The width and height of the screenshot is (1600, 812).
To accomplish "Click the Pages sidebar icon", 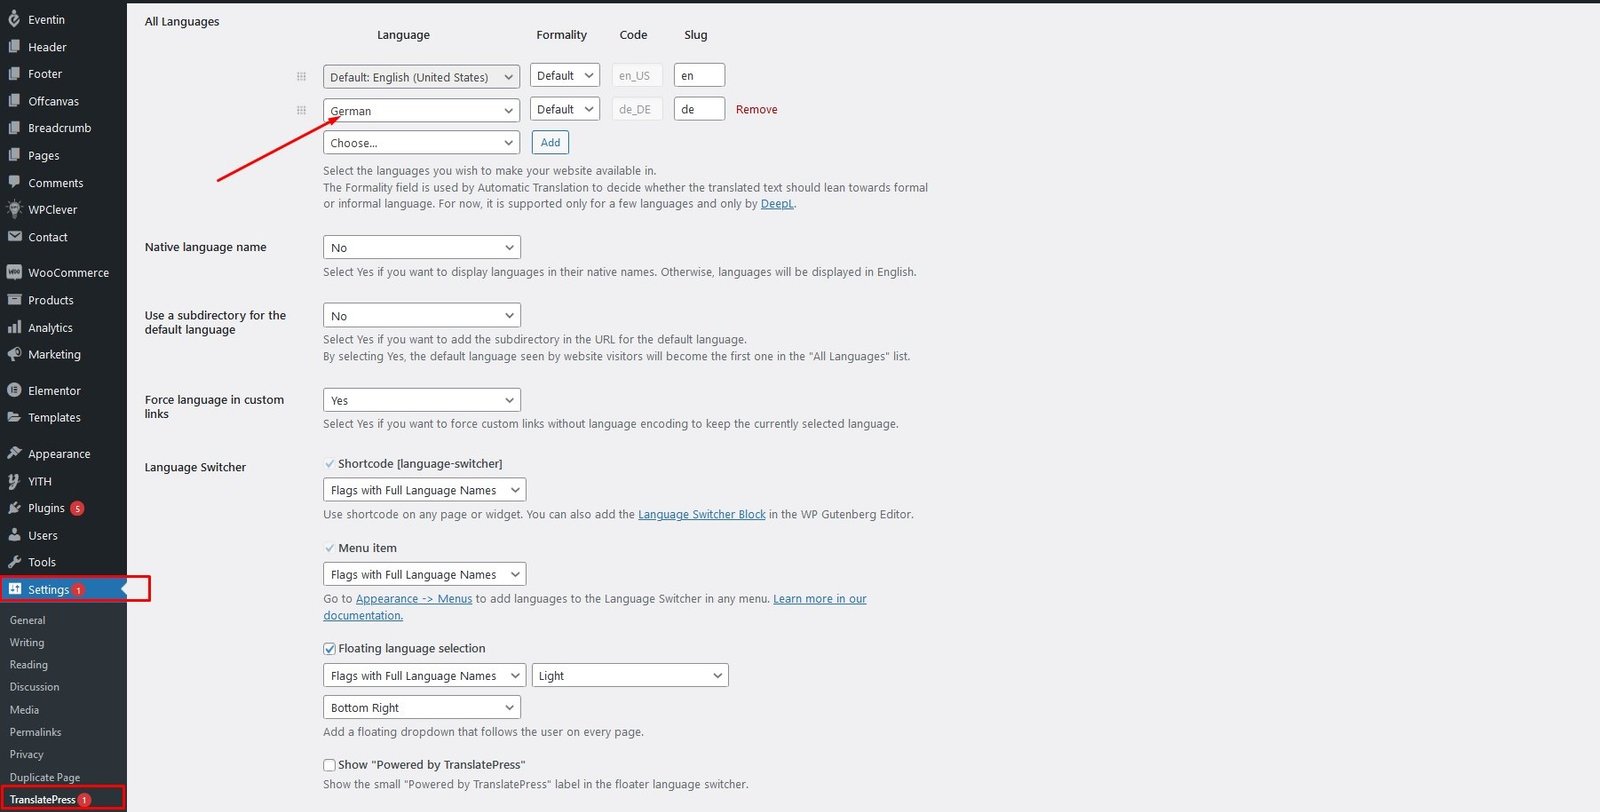I will click(14, 155).
